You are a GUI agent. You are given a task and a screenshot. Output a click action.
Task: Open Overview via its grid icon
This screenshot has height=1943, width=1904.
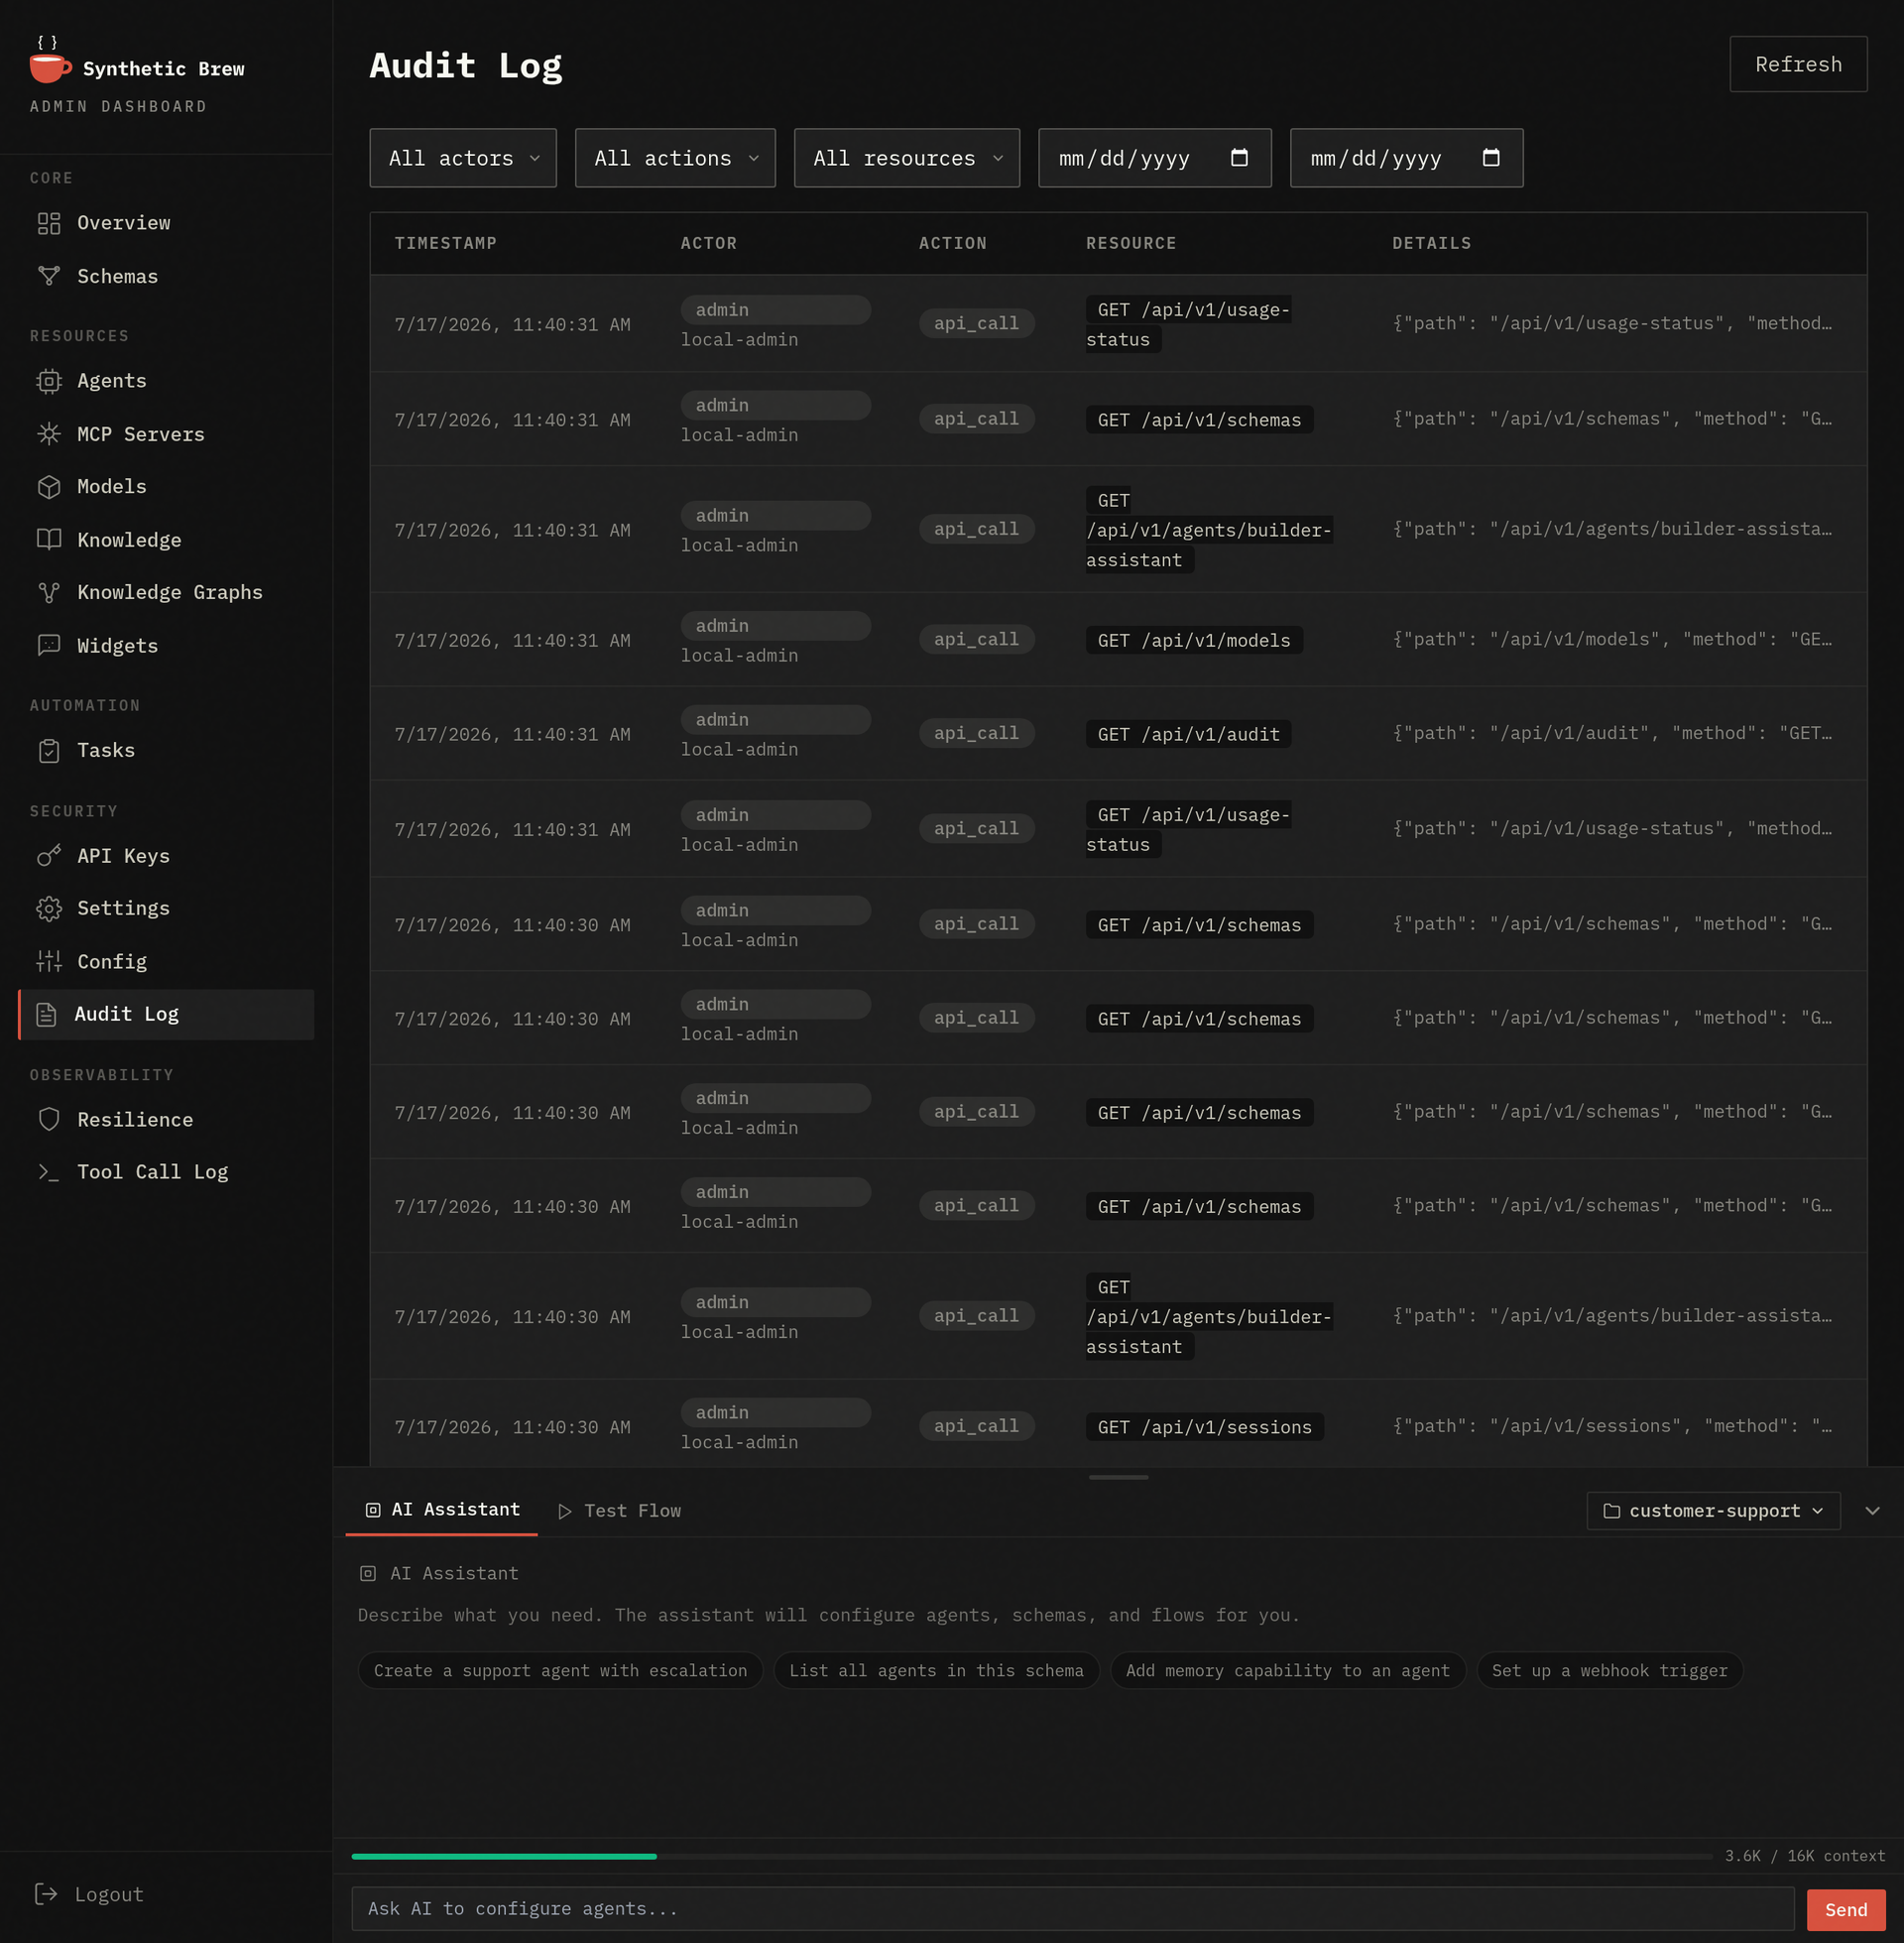click(x=49, y=223)
